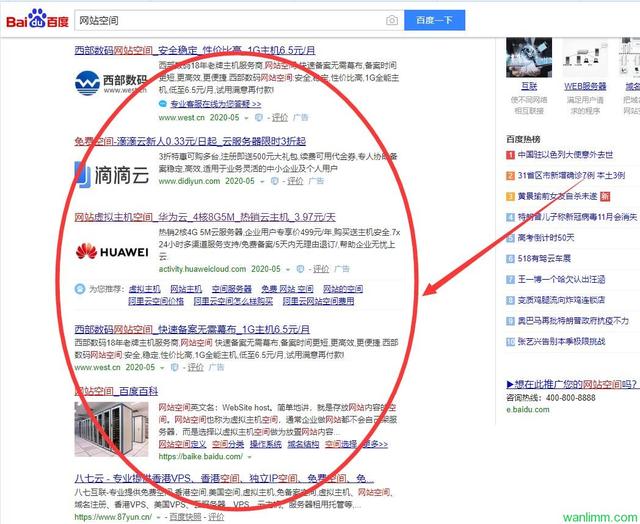This screenshot has width=640, height=524.
Task: Open hot topic 高考倒计时50天
Action: pyautogui.click(x=546, y=238)
